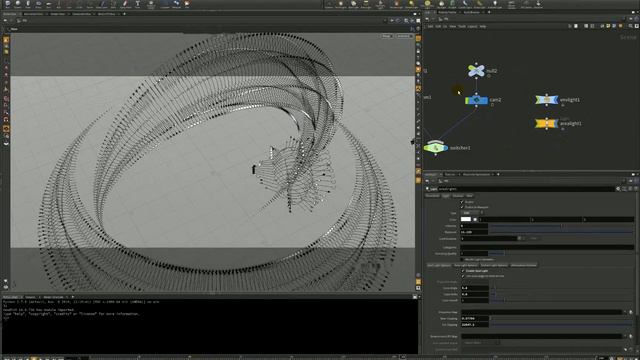Select the switcher1 node
Viewport: 640px width, 360px height.
(x=436, y=147)
